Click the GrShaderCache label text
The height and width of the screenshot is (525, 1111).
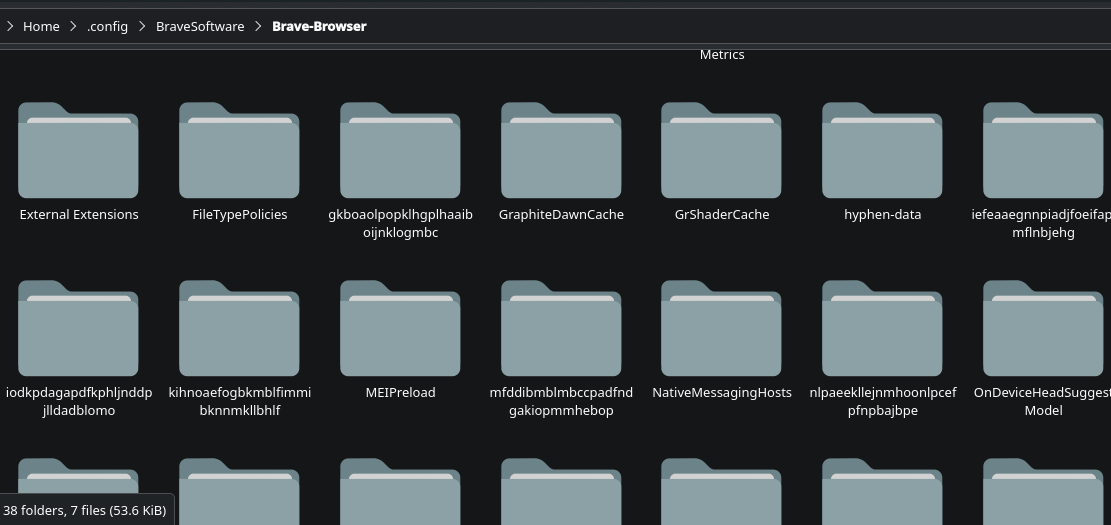click(721, 215)
